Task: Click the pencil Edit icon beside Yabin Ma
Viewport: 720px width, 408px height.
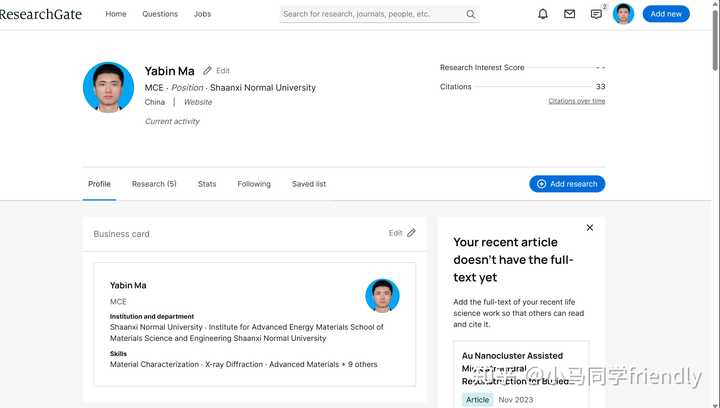Action: pyautogui.click(x=208, y=71)
